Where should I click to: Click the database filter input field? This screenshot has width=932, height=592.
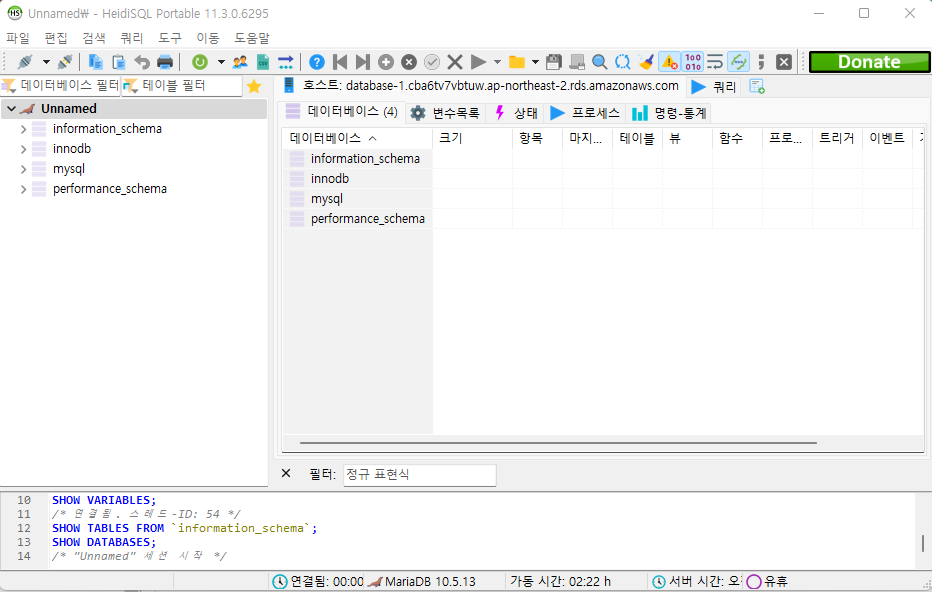pyautogui.click(x=68, y=86)
